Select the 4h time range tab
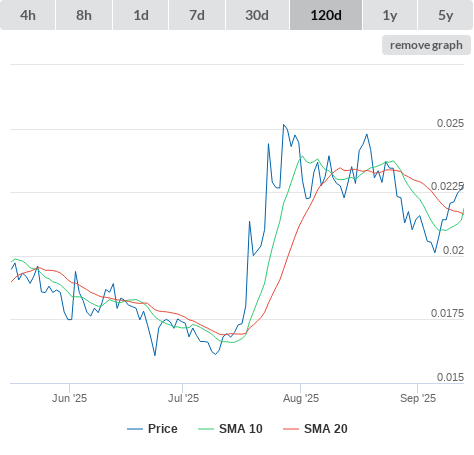This screenshot has height=455, width=474. click(28, 15)
